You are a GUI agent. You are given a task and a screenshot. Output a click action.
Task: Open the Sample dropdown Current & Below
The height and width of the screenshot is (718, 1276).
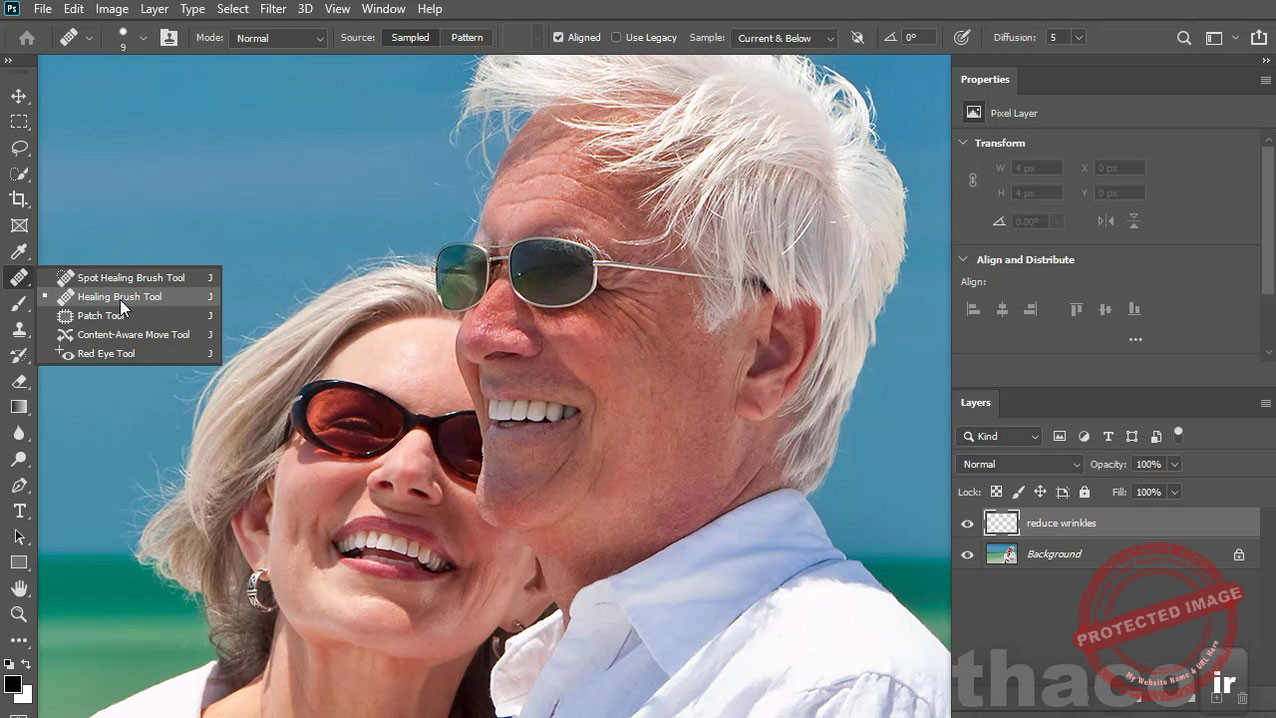click(x=785, y=38)
